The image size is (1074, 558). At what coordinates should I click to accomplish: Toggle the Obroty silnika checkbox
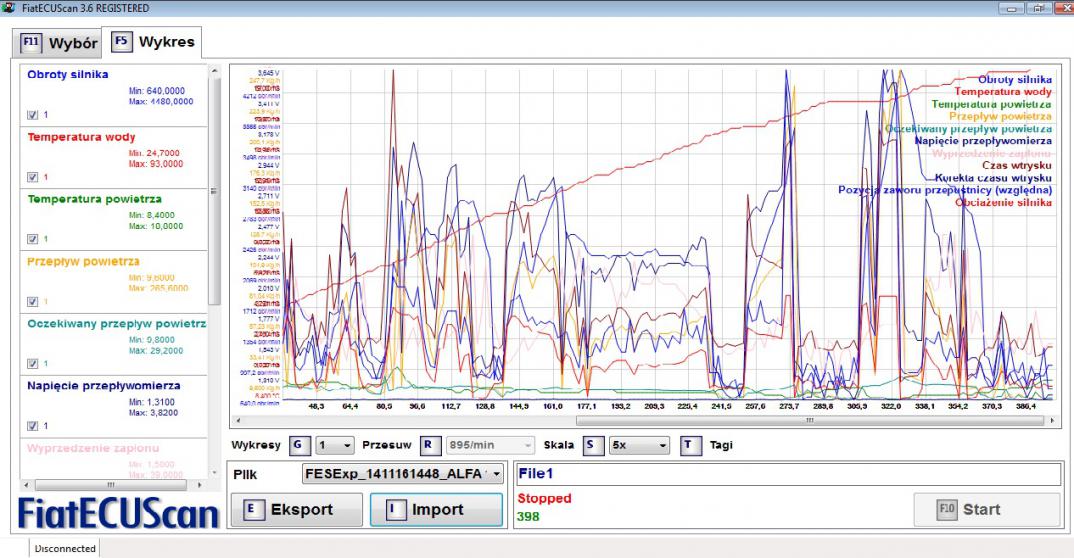(33, 115)
